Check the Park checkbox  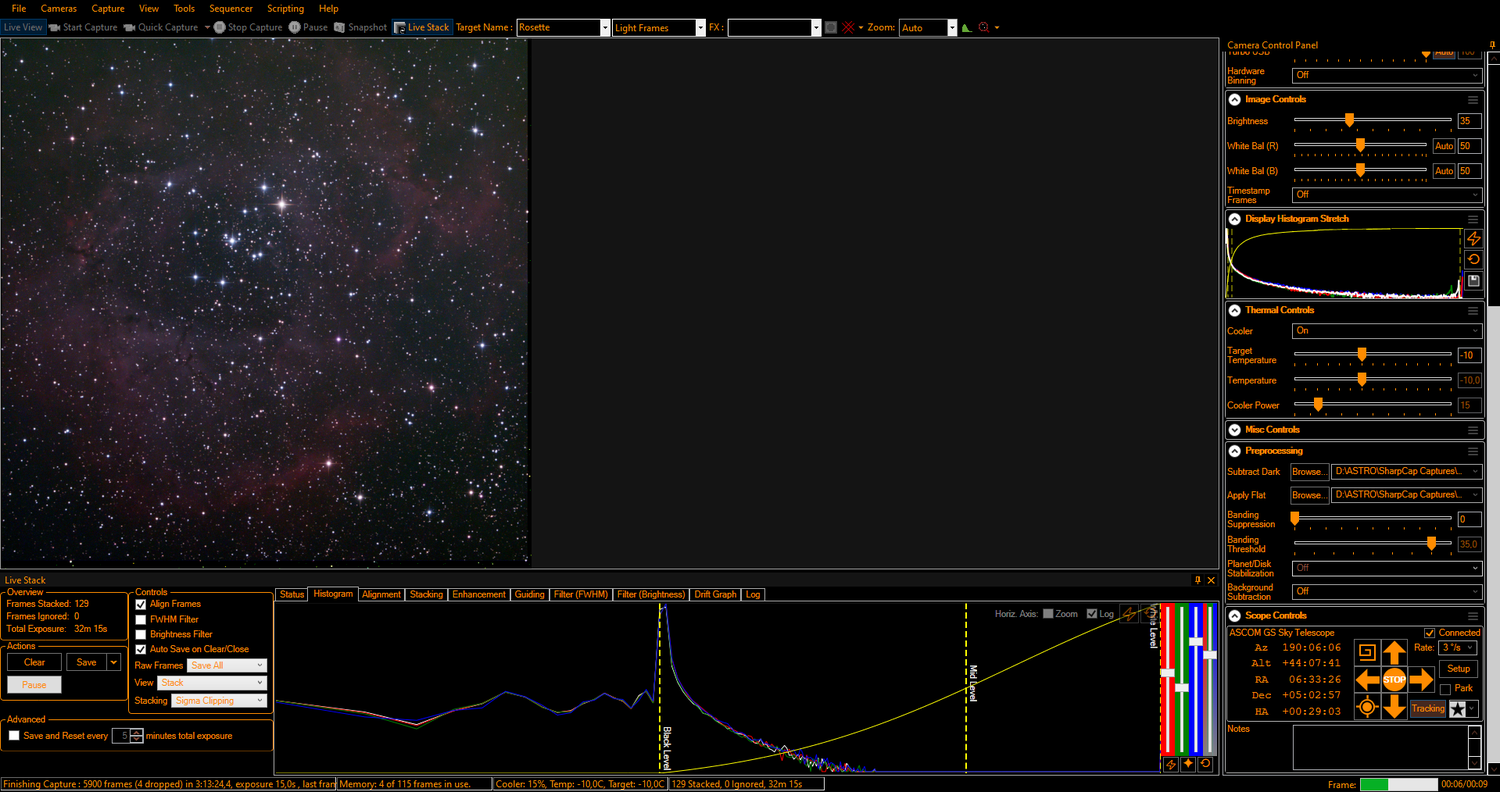[1445, 689]
